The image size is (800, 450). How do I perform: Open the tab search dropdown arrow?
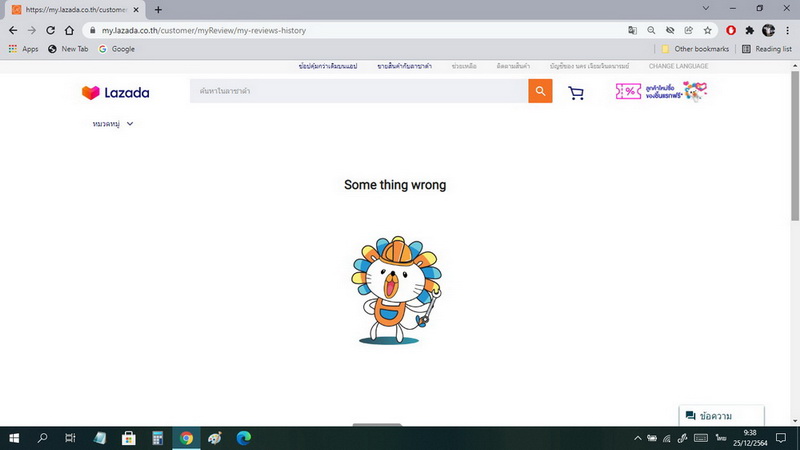(x=706, y=8)
